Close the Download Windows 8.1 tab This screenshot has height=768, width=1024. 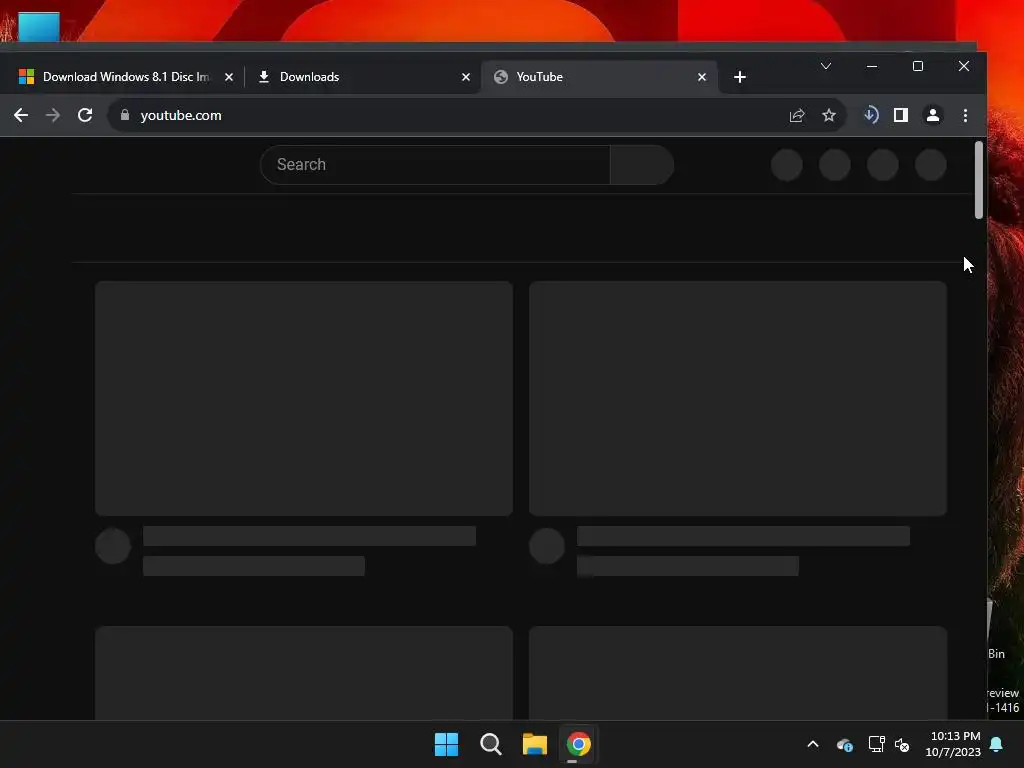(229, 77)
